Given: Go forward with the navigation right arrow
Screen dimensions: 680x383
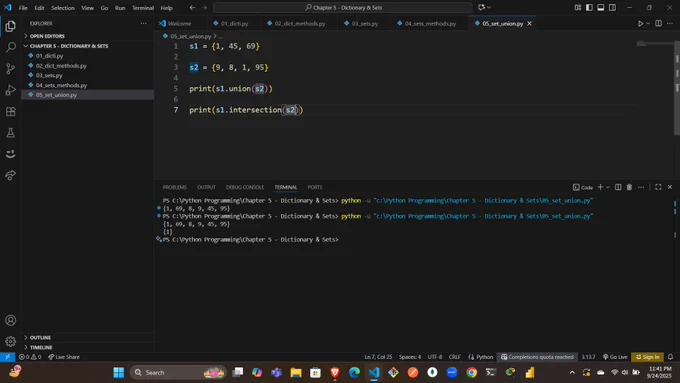Looking at the screenshot, I should tap(204, 7).
